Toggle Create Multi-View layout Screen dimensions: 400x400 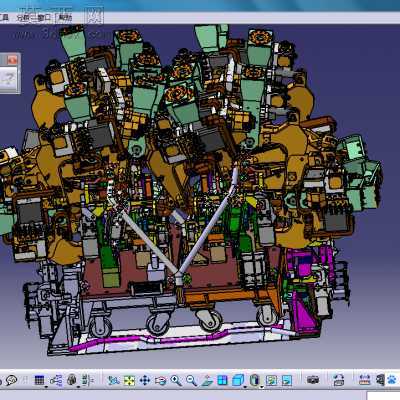222,380
